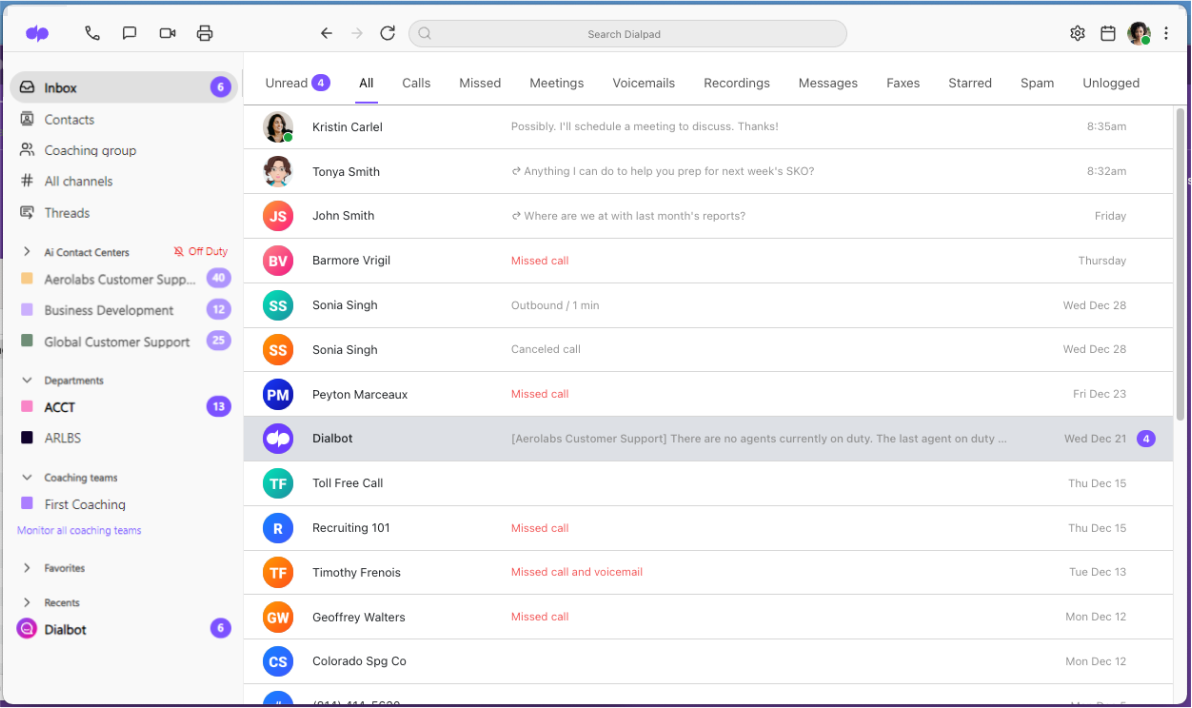
Task: Expand the Favorites section
Action: coord(28,567)
